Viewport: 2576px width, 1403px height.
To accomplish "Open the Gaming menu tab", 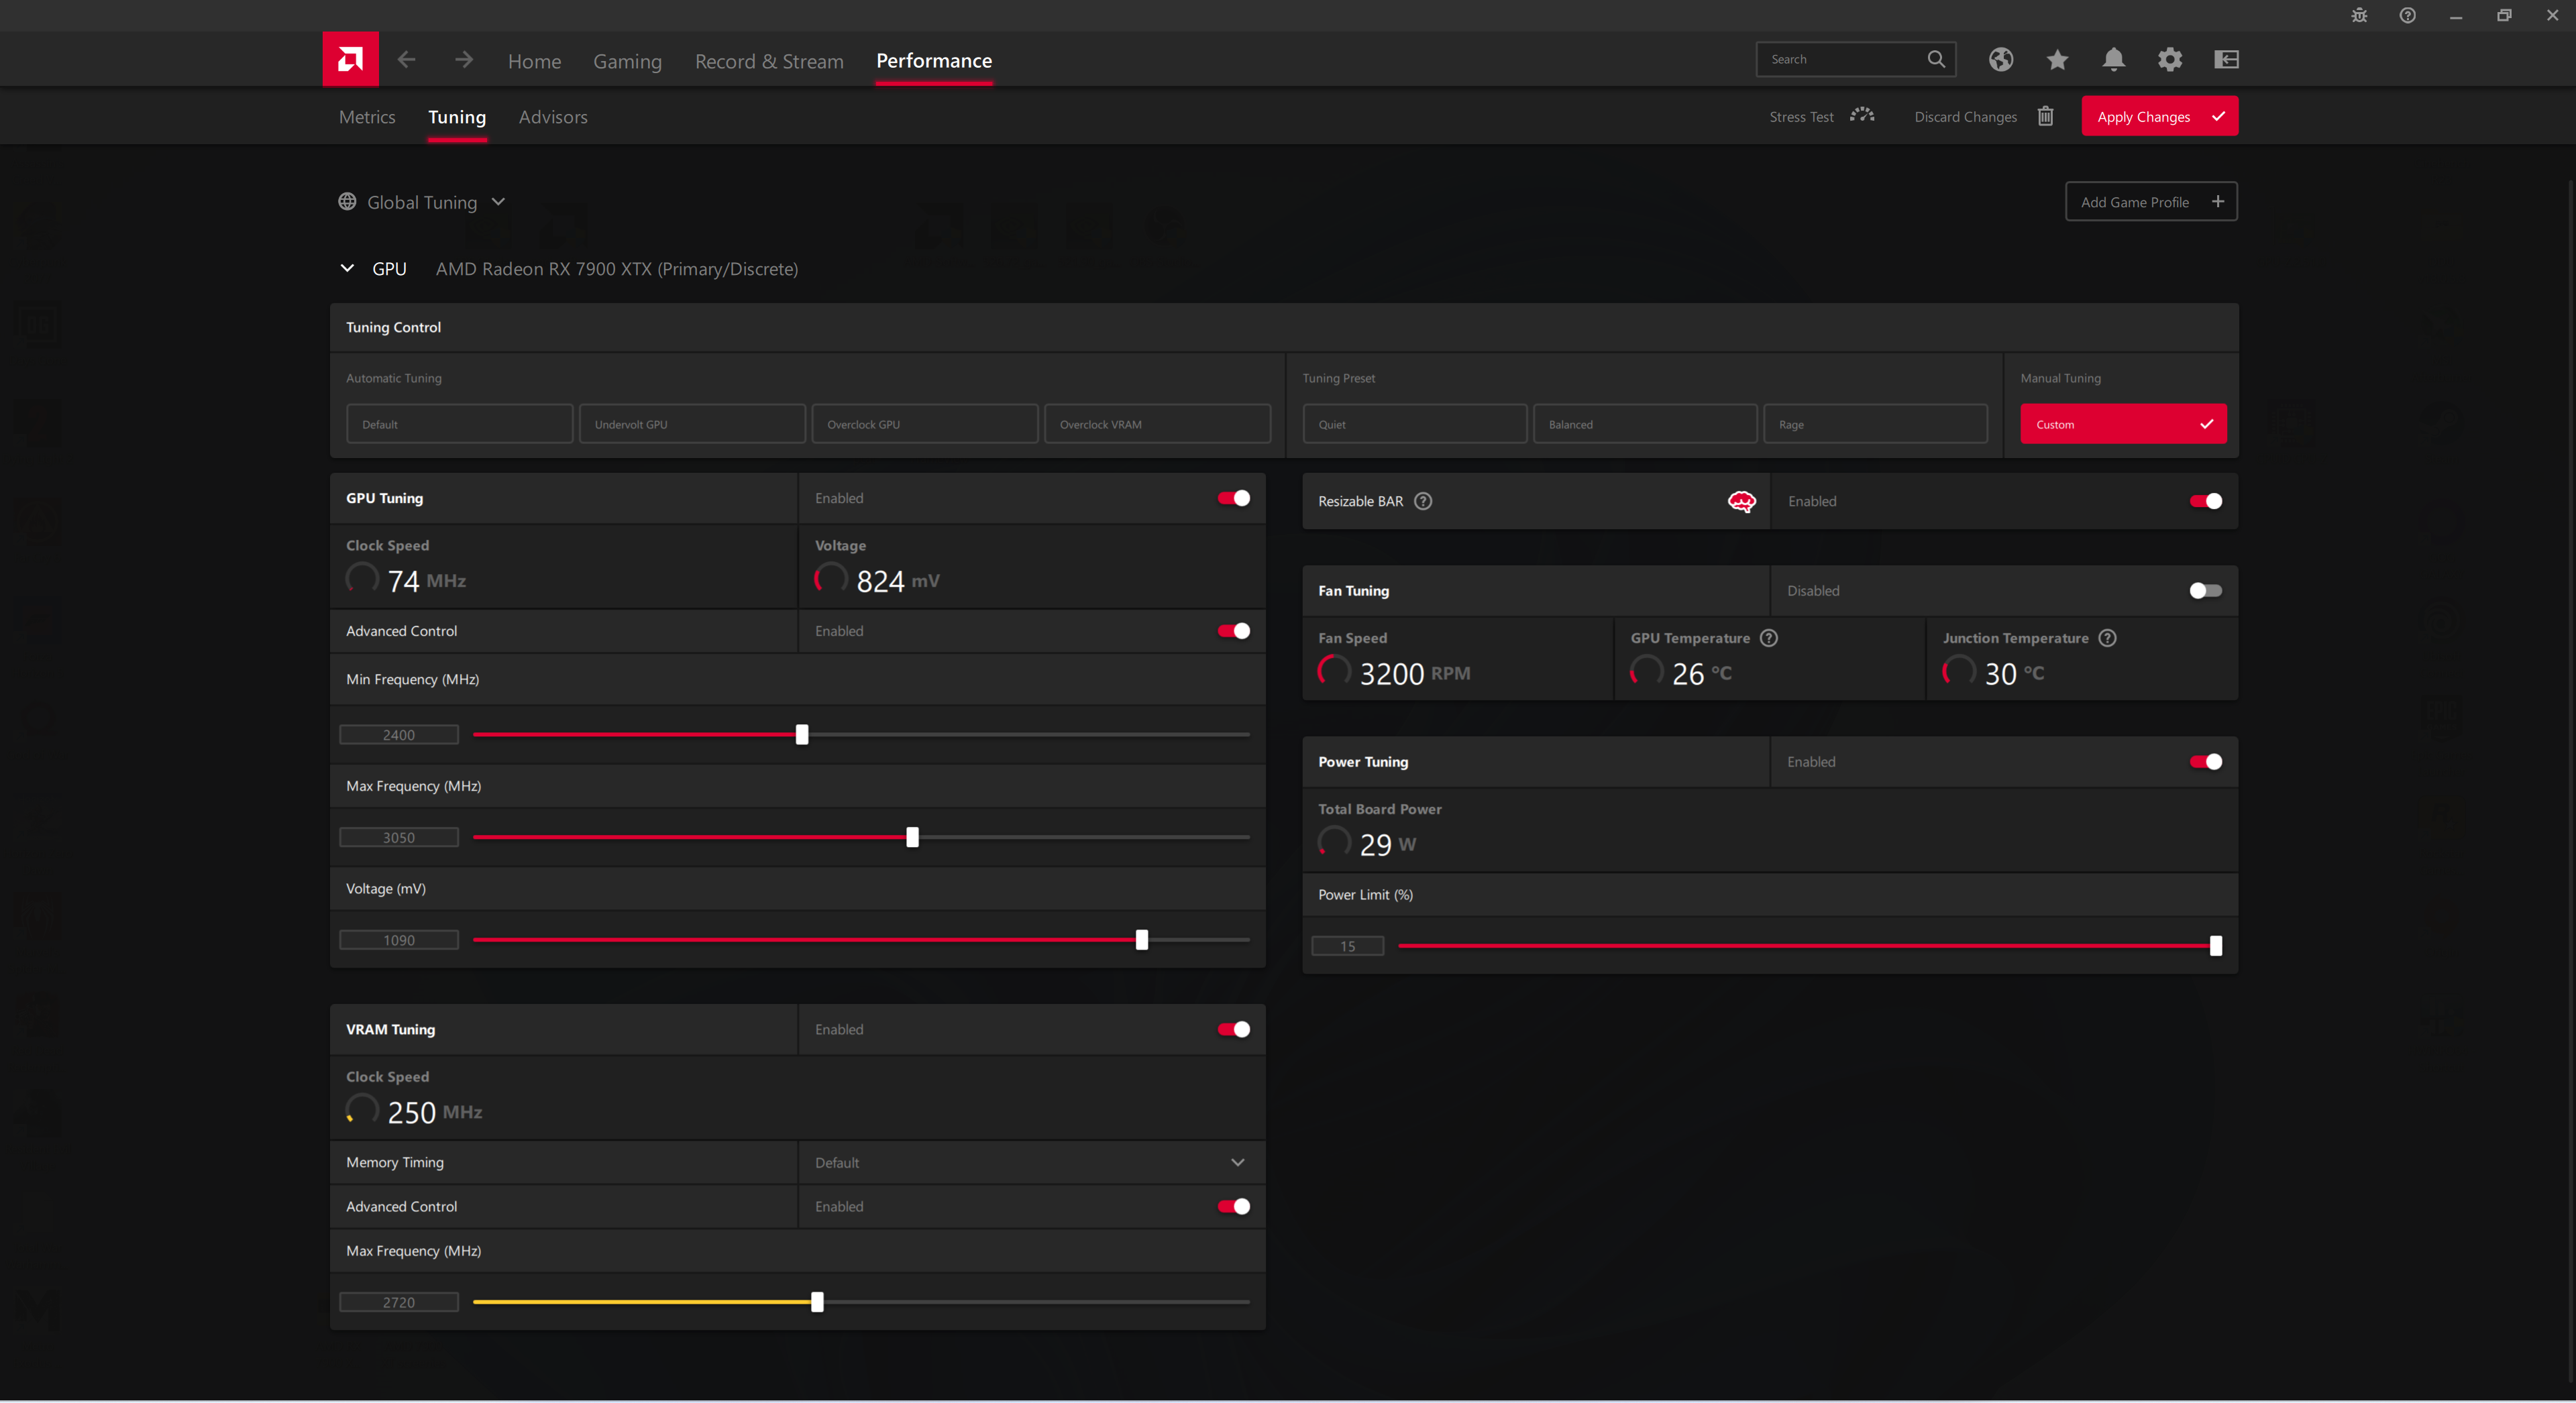I will click(627, 61).
